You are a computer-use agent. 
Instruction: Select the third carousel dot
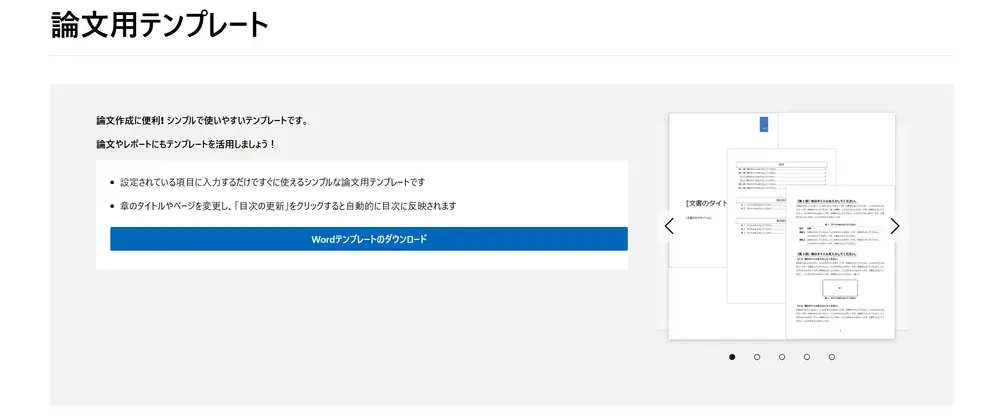782,357
